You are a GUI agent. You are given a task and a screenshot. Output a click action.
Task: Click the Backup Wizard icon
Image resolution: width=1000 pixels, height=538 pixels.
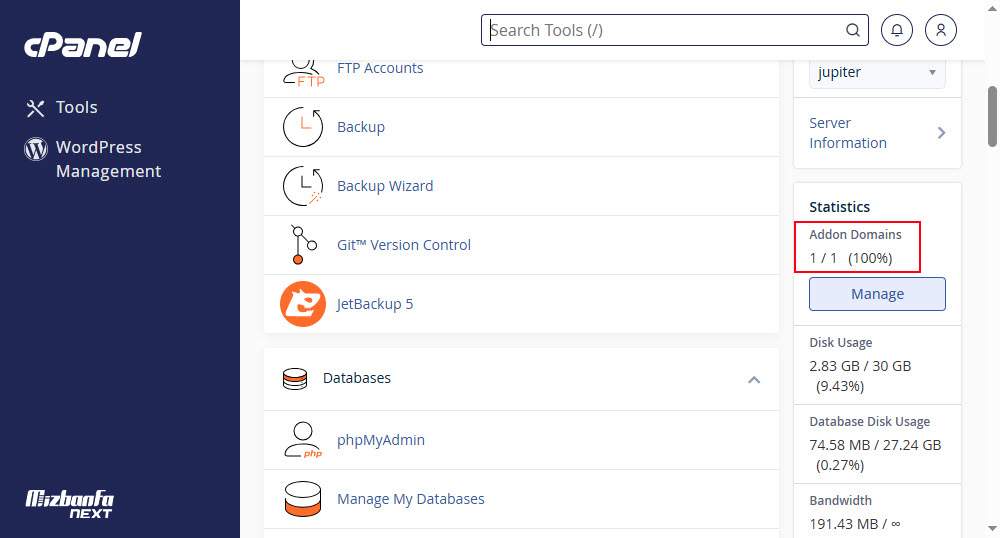click(x=303, y=186)
